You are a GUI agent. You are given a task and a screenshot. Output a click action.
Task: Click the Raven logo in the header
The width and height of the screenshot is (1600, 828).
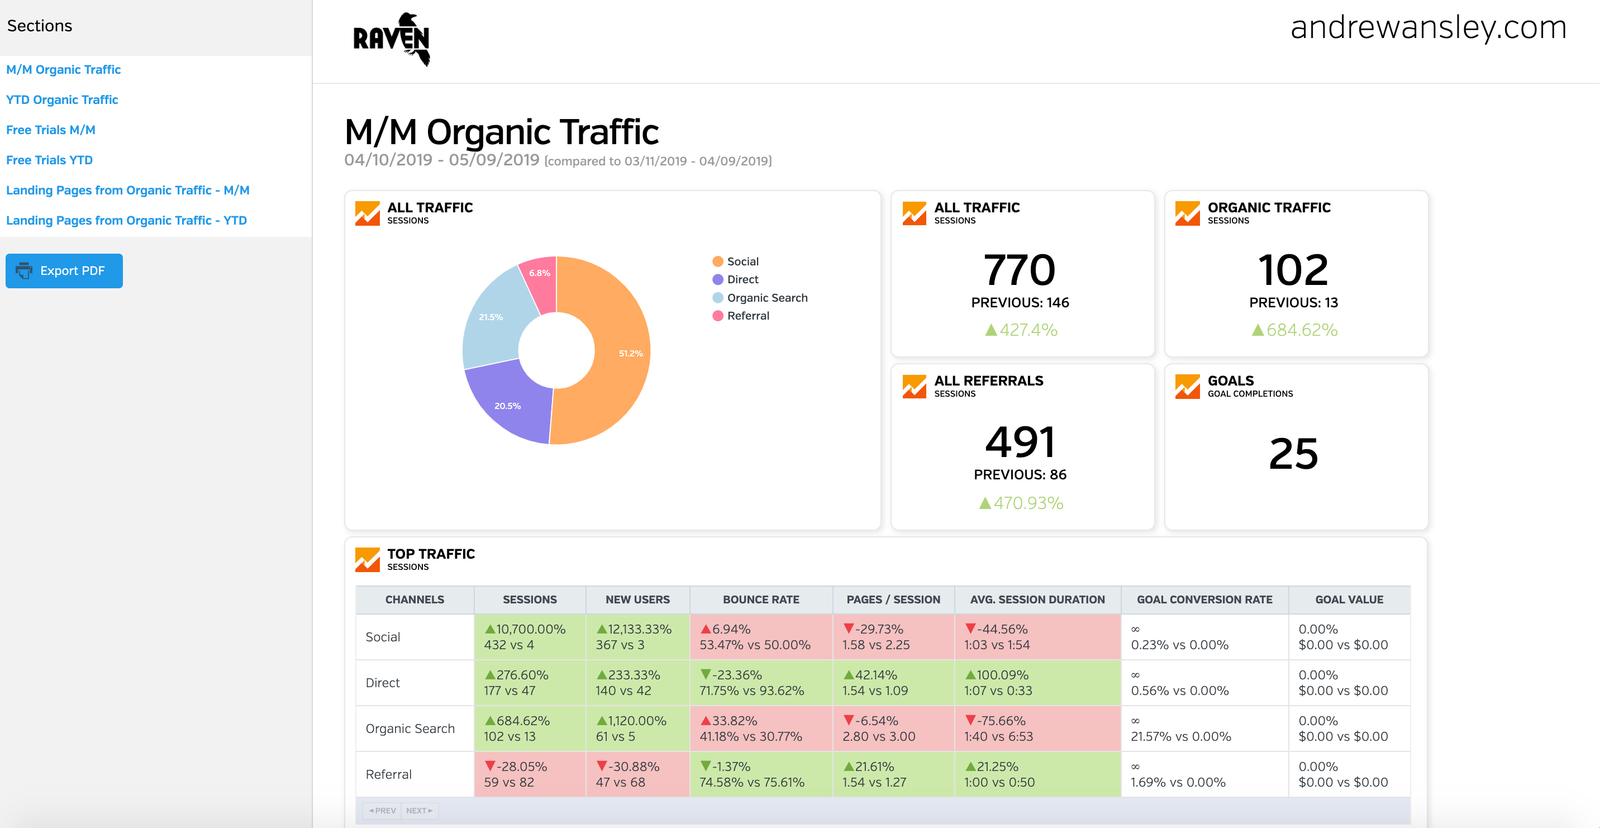click(392, 39)
